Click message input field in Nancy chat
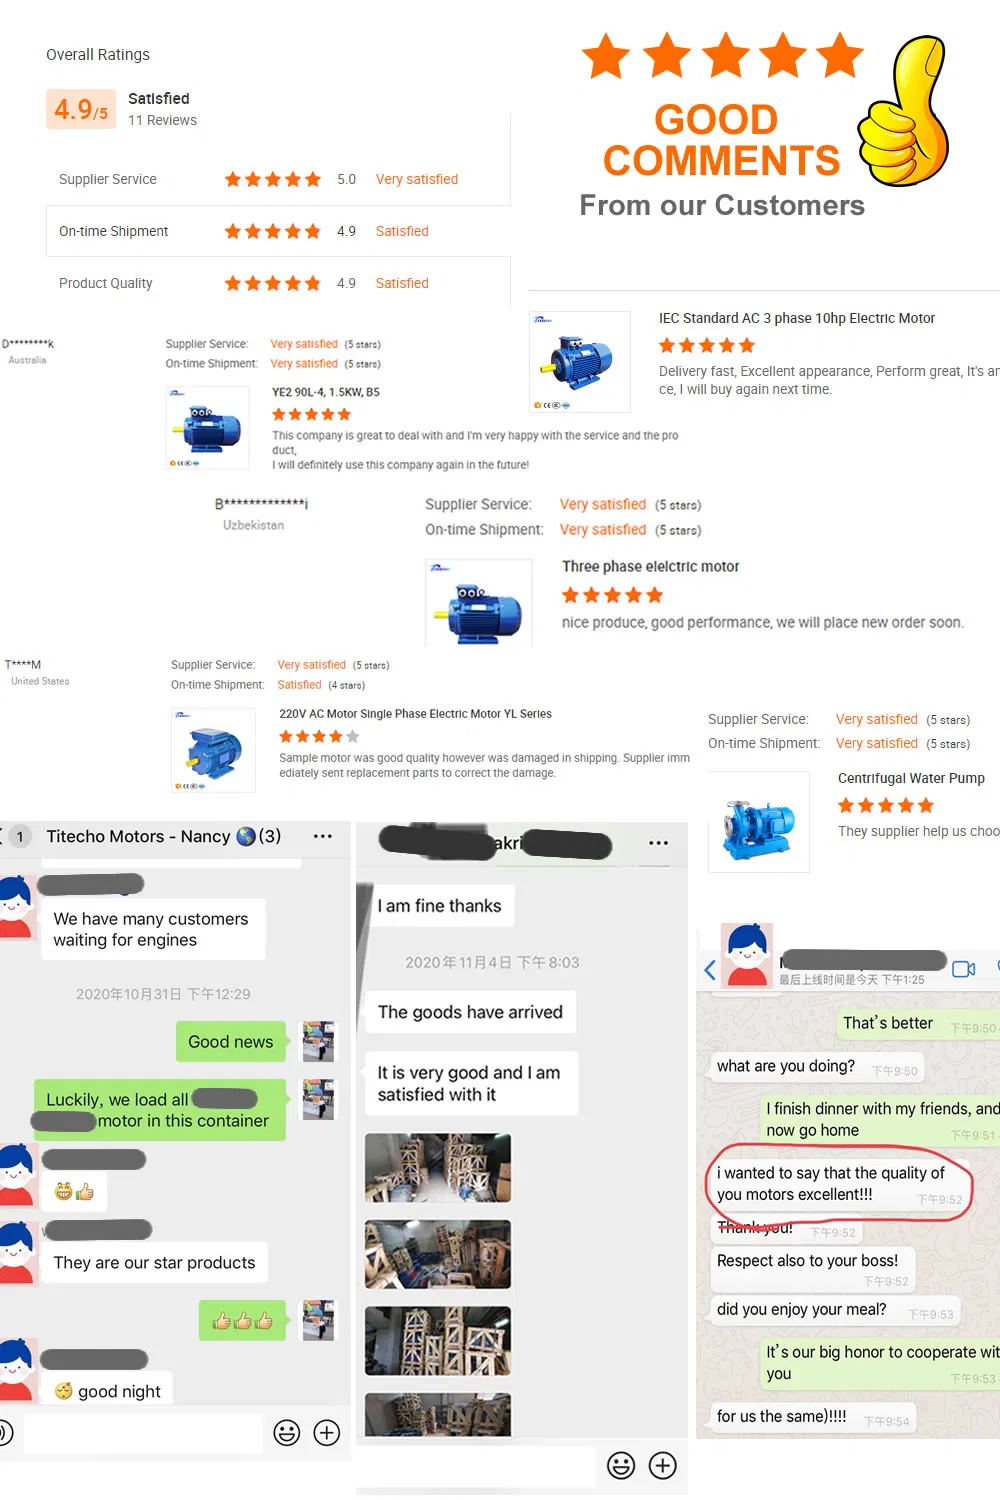Viewport: 1000px width, 1500px height. click(x=143, y=1433)
